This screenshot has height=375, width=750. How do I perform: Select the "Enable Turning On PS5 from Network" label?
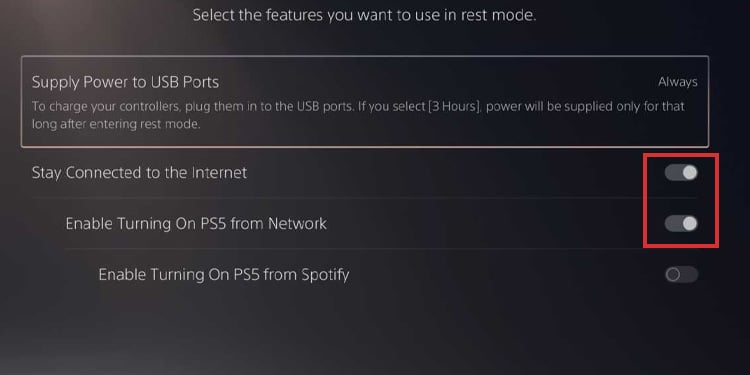click(196, 223)
